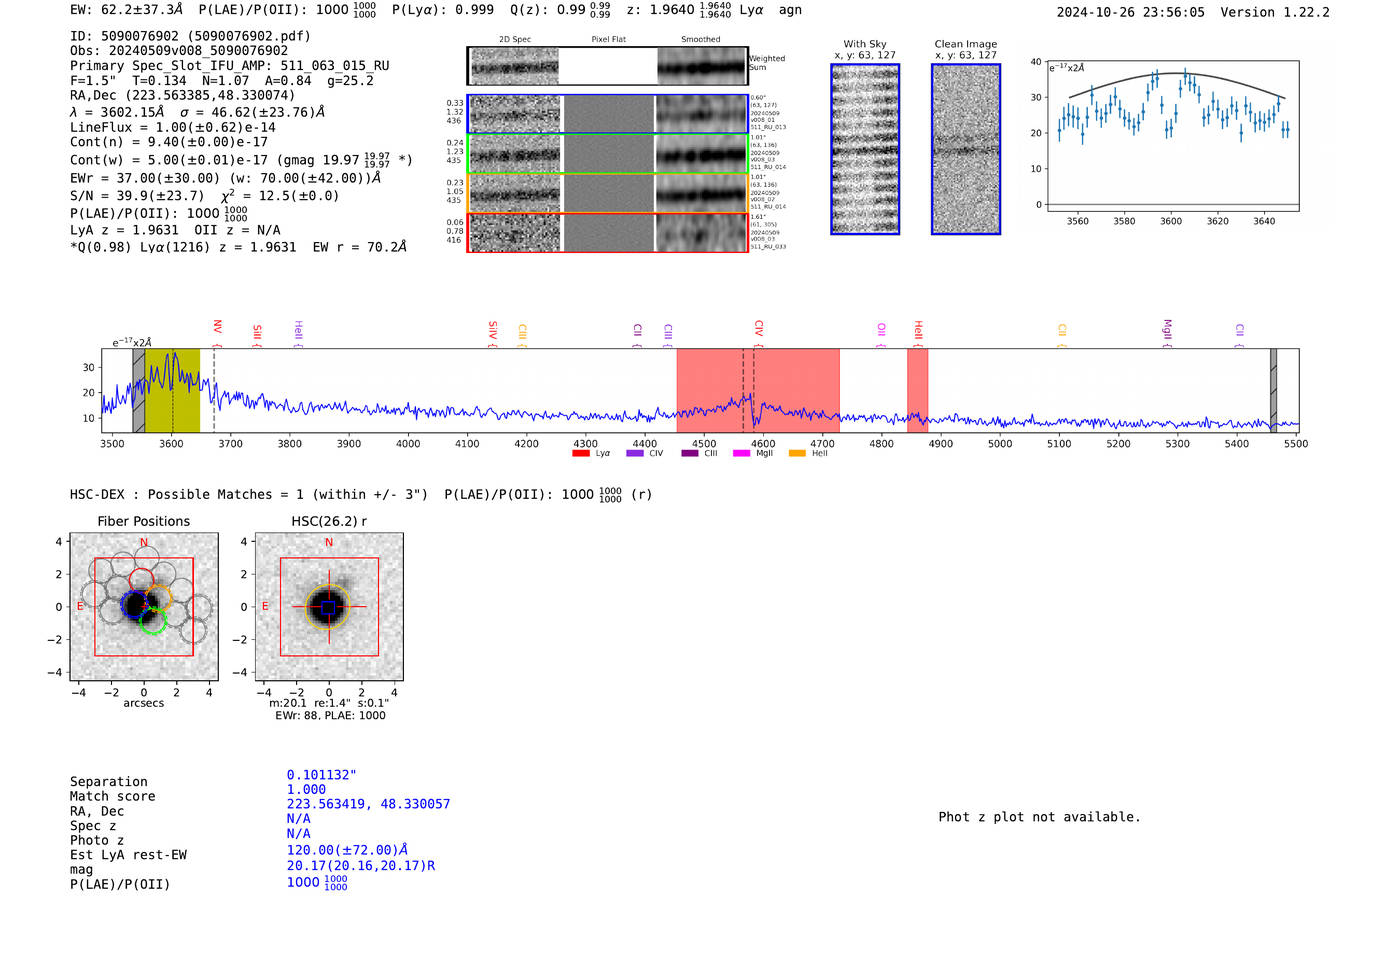This screenshot has height=953, width=1400.
Task: Select the ID: 5090076902 line
Action: tap(190, 36)
